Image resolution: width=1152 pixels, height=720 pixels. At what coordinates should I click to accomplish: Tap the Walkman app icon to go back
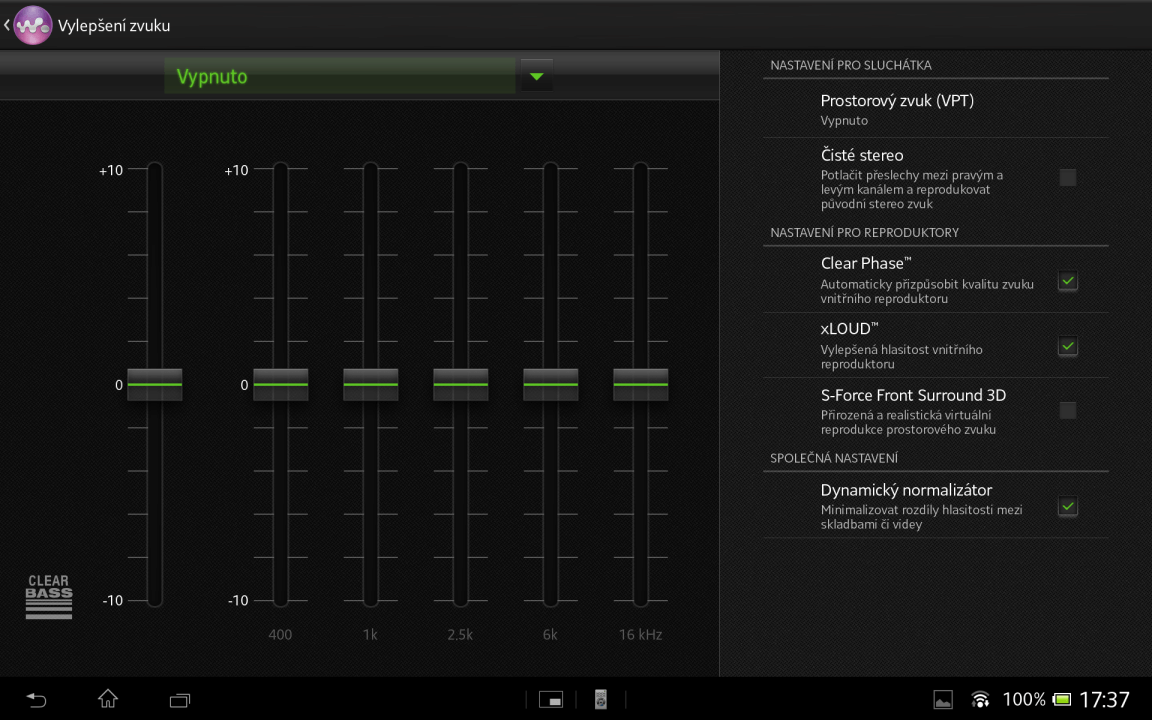(x=31, y=25)
